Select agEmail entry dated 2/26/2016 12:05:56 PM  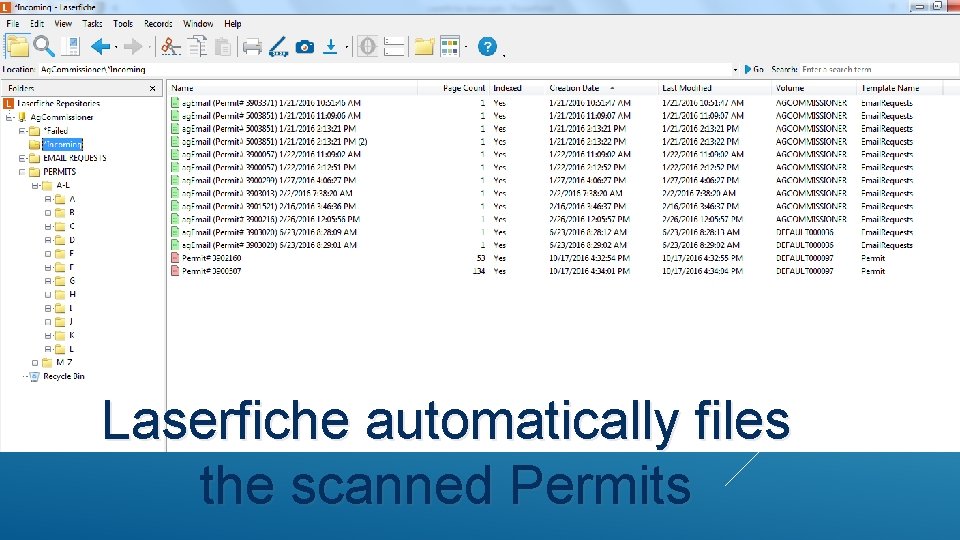tap(271, 219)
